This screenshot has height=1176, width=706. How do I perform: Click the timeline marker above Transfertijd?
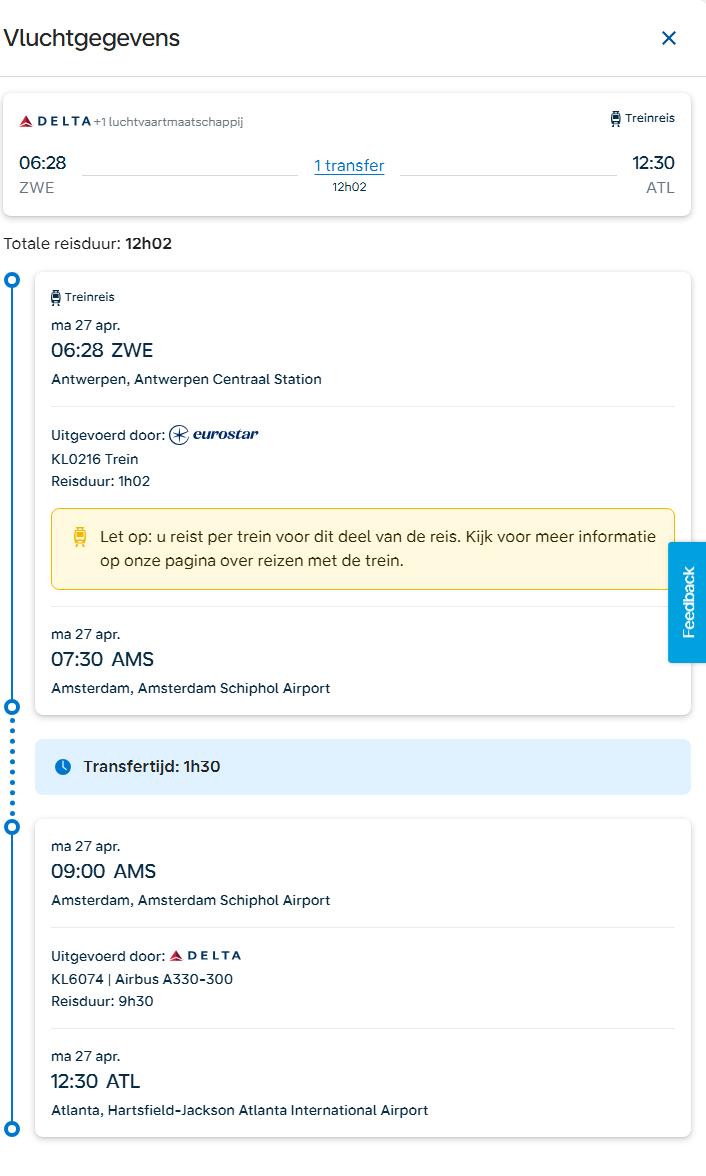(12, 707)
